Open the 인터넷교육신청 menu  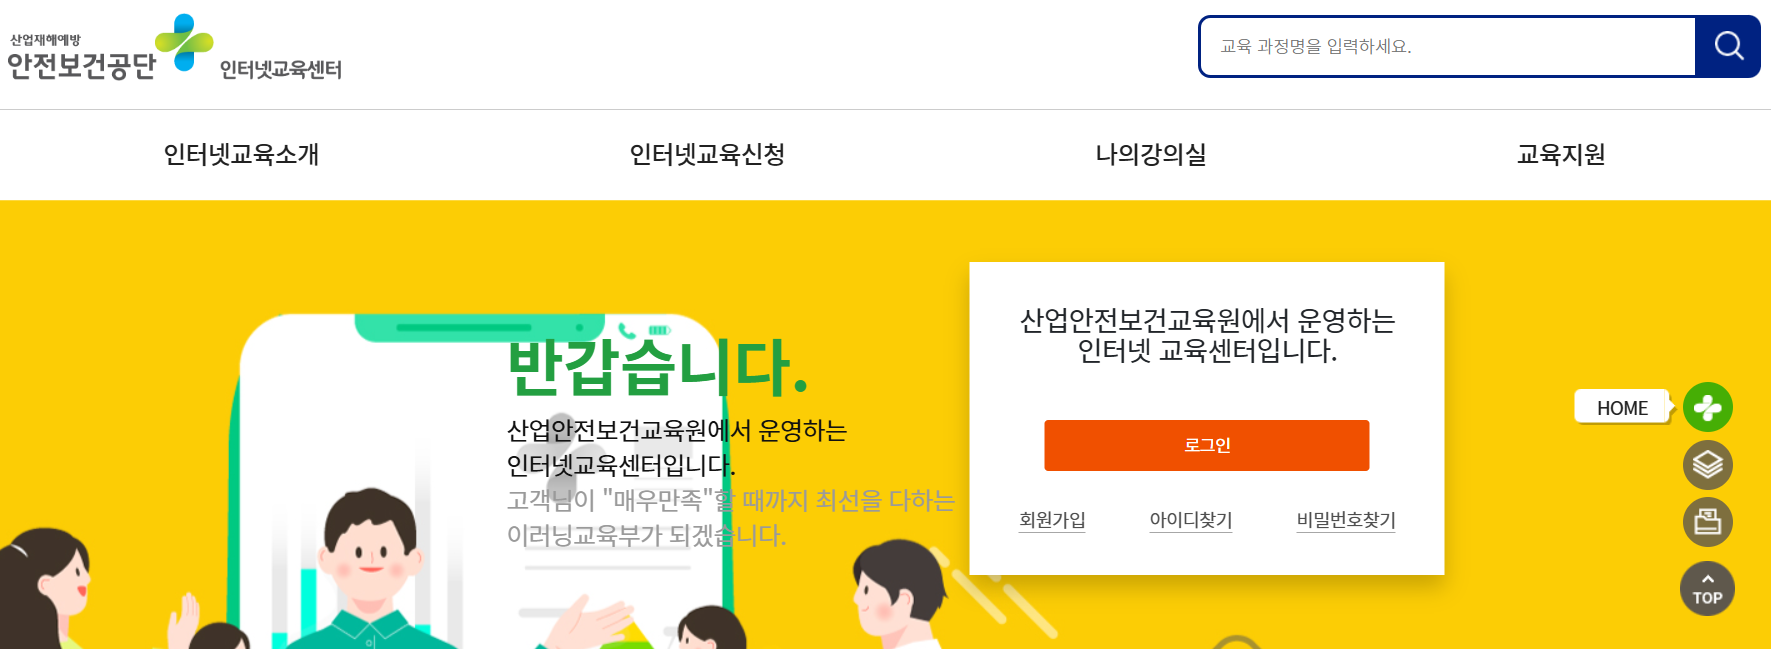pyautogui.click(x=707, y=154)
